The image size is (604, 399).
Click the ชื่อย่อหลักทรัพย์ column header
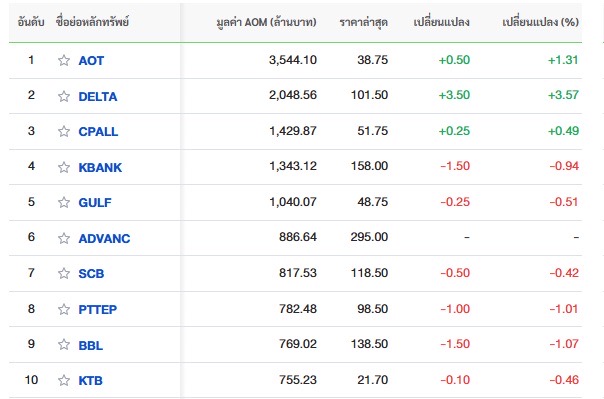pyautogui.click(x=92, y=22)
